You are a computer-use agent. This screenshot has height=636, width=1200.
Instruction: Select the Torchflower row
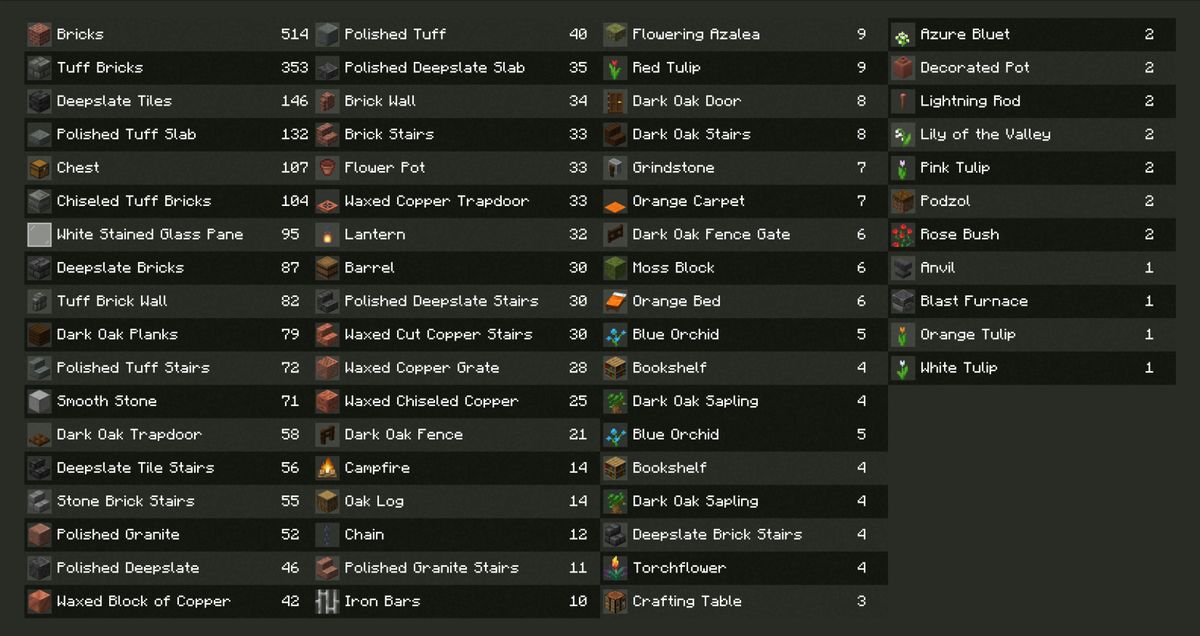point(743,568)
